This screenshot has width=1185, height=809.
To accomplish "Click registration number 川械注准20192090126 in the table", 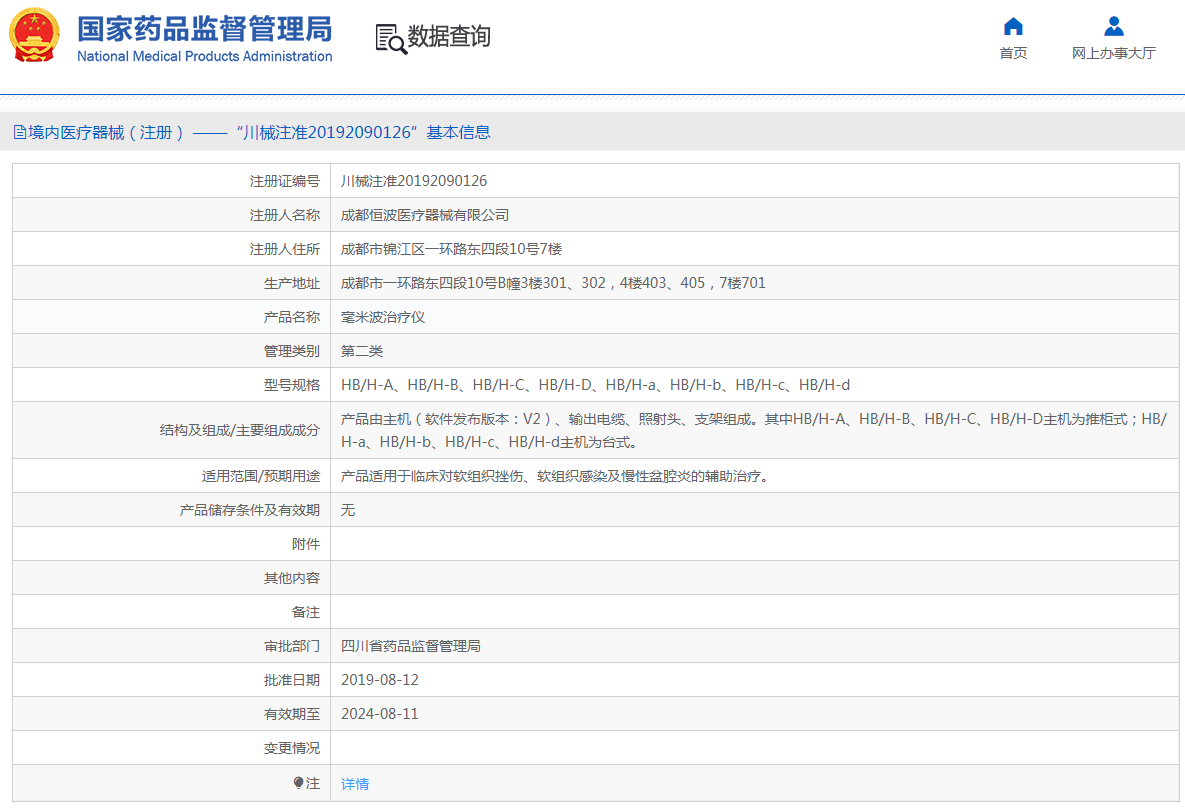I will [414, 181].
